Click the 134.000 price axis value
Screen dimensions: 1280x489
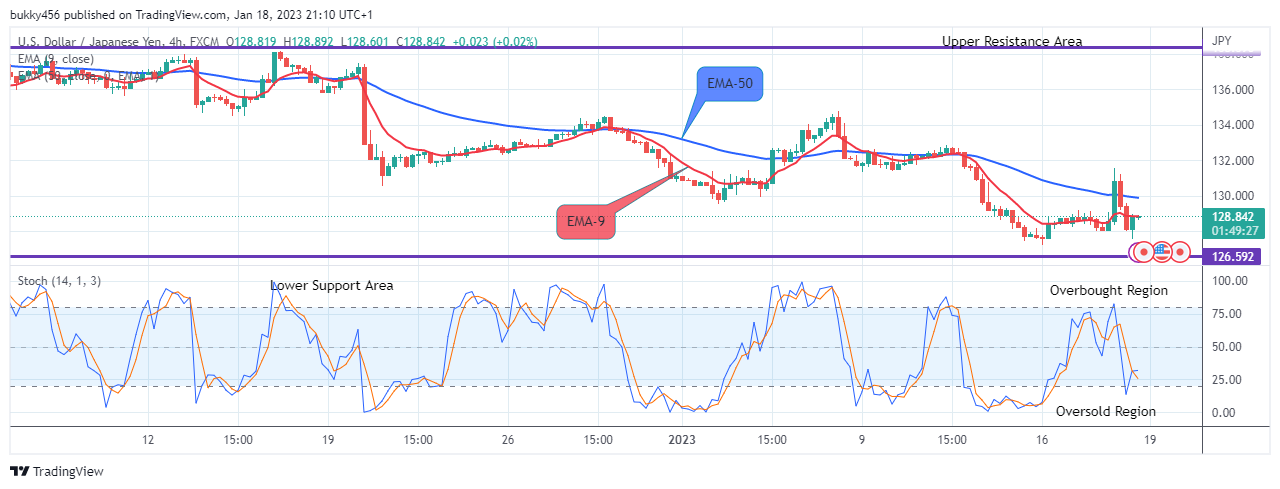tap(1233, 125)
